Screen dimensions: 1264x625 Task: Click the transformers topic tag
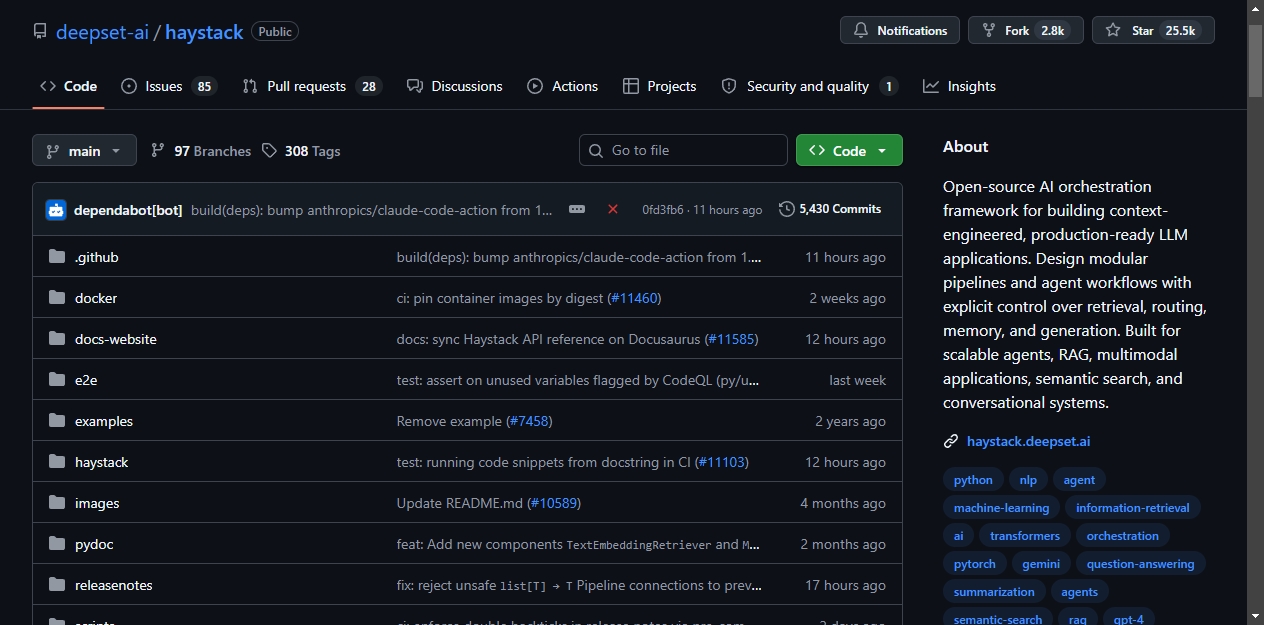pos(1025,536)
